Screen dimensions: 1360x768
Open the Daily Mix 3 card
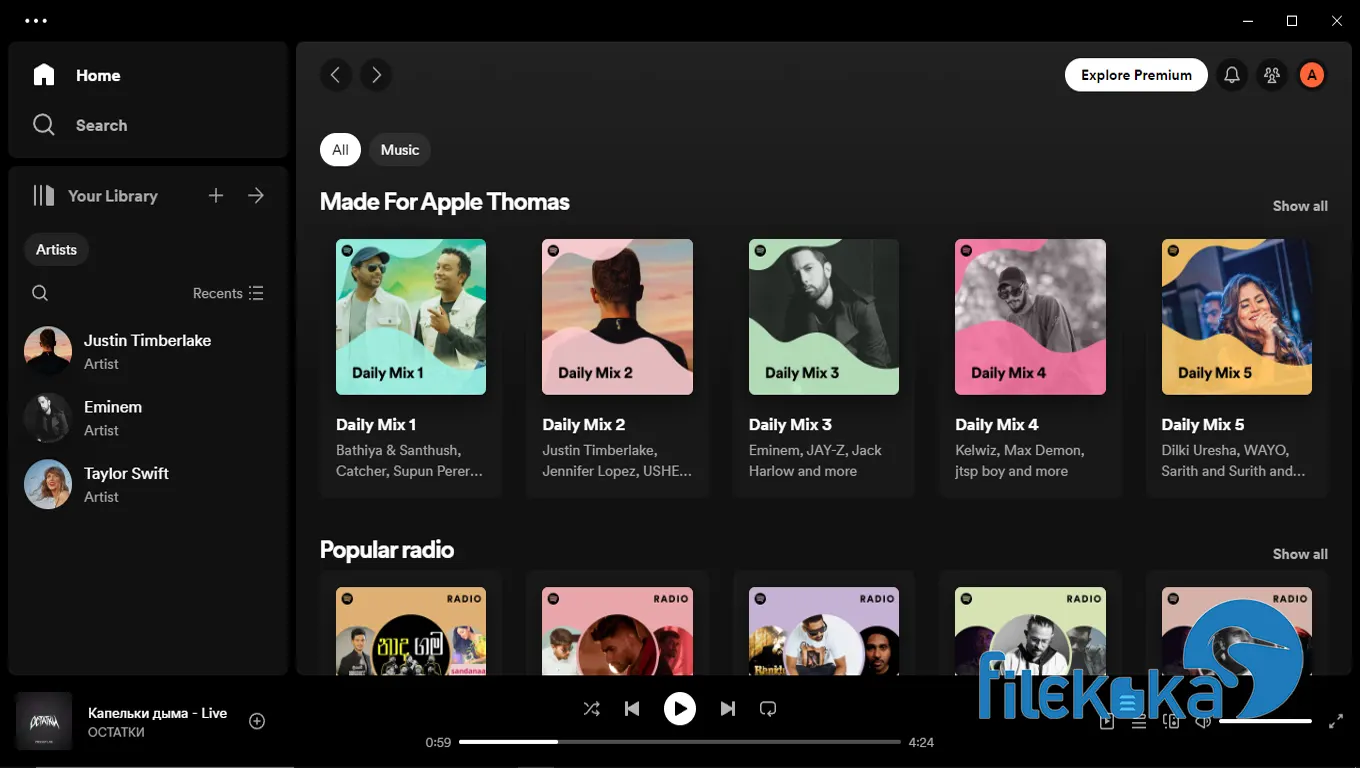pos(824,360)
